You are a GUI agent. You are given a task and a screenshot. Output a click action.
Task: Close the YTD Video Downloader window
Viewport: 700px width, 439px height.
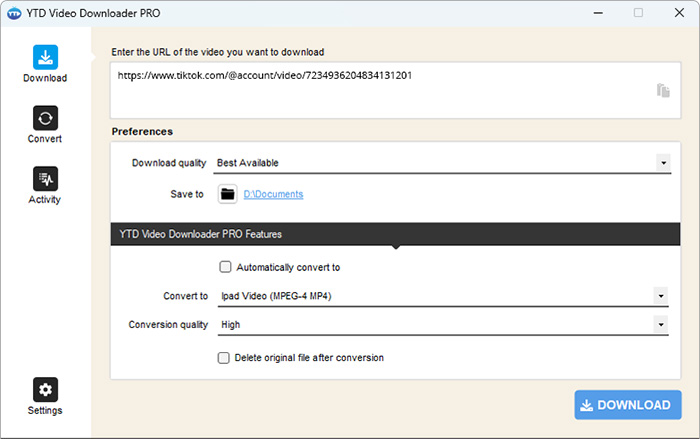click(679, 13)
